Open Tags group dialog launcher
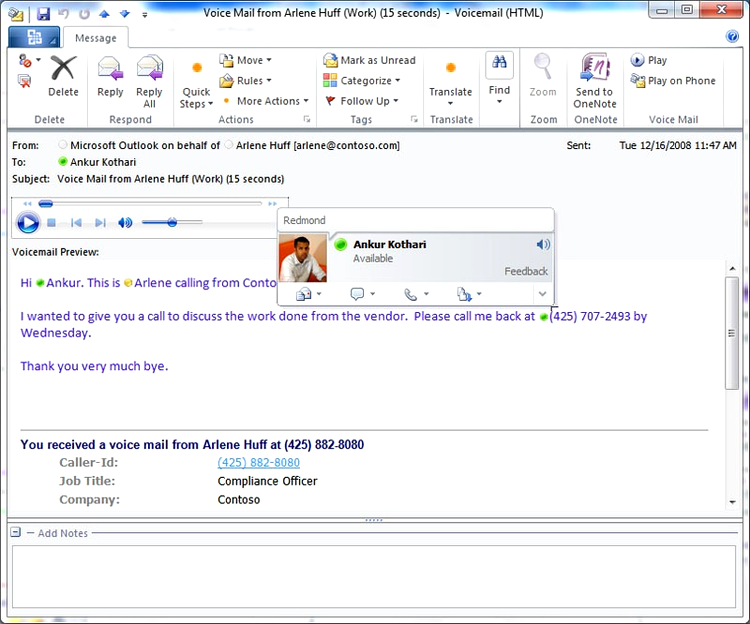The width and height of the screenshot is (750, 624). pos(414,120)
